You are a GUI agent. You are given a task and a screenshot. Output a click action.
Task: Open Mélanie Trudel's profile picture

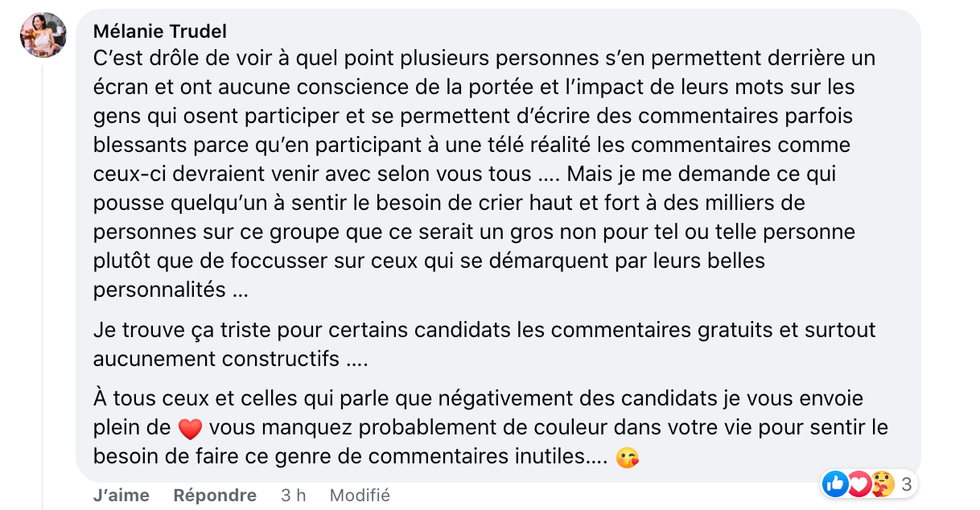point(43,36)
